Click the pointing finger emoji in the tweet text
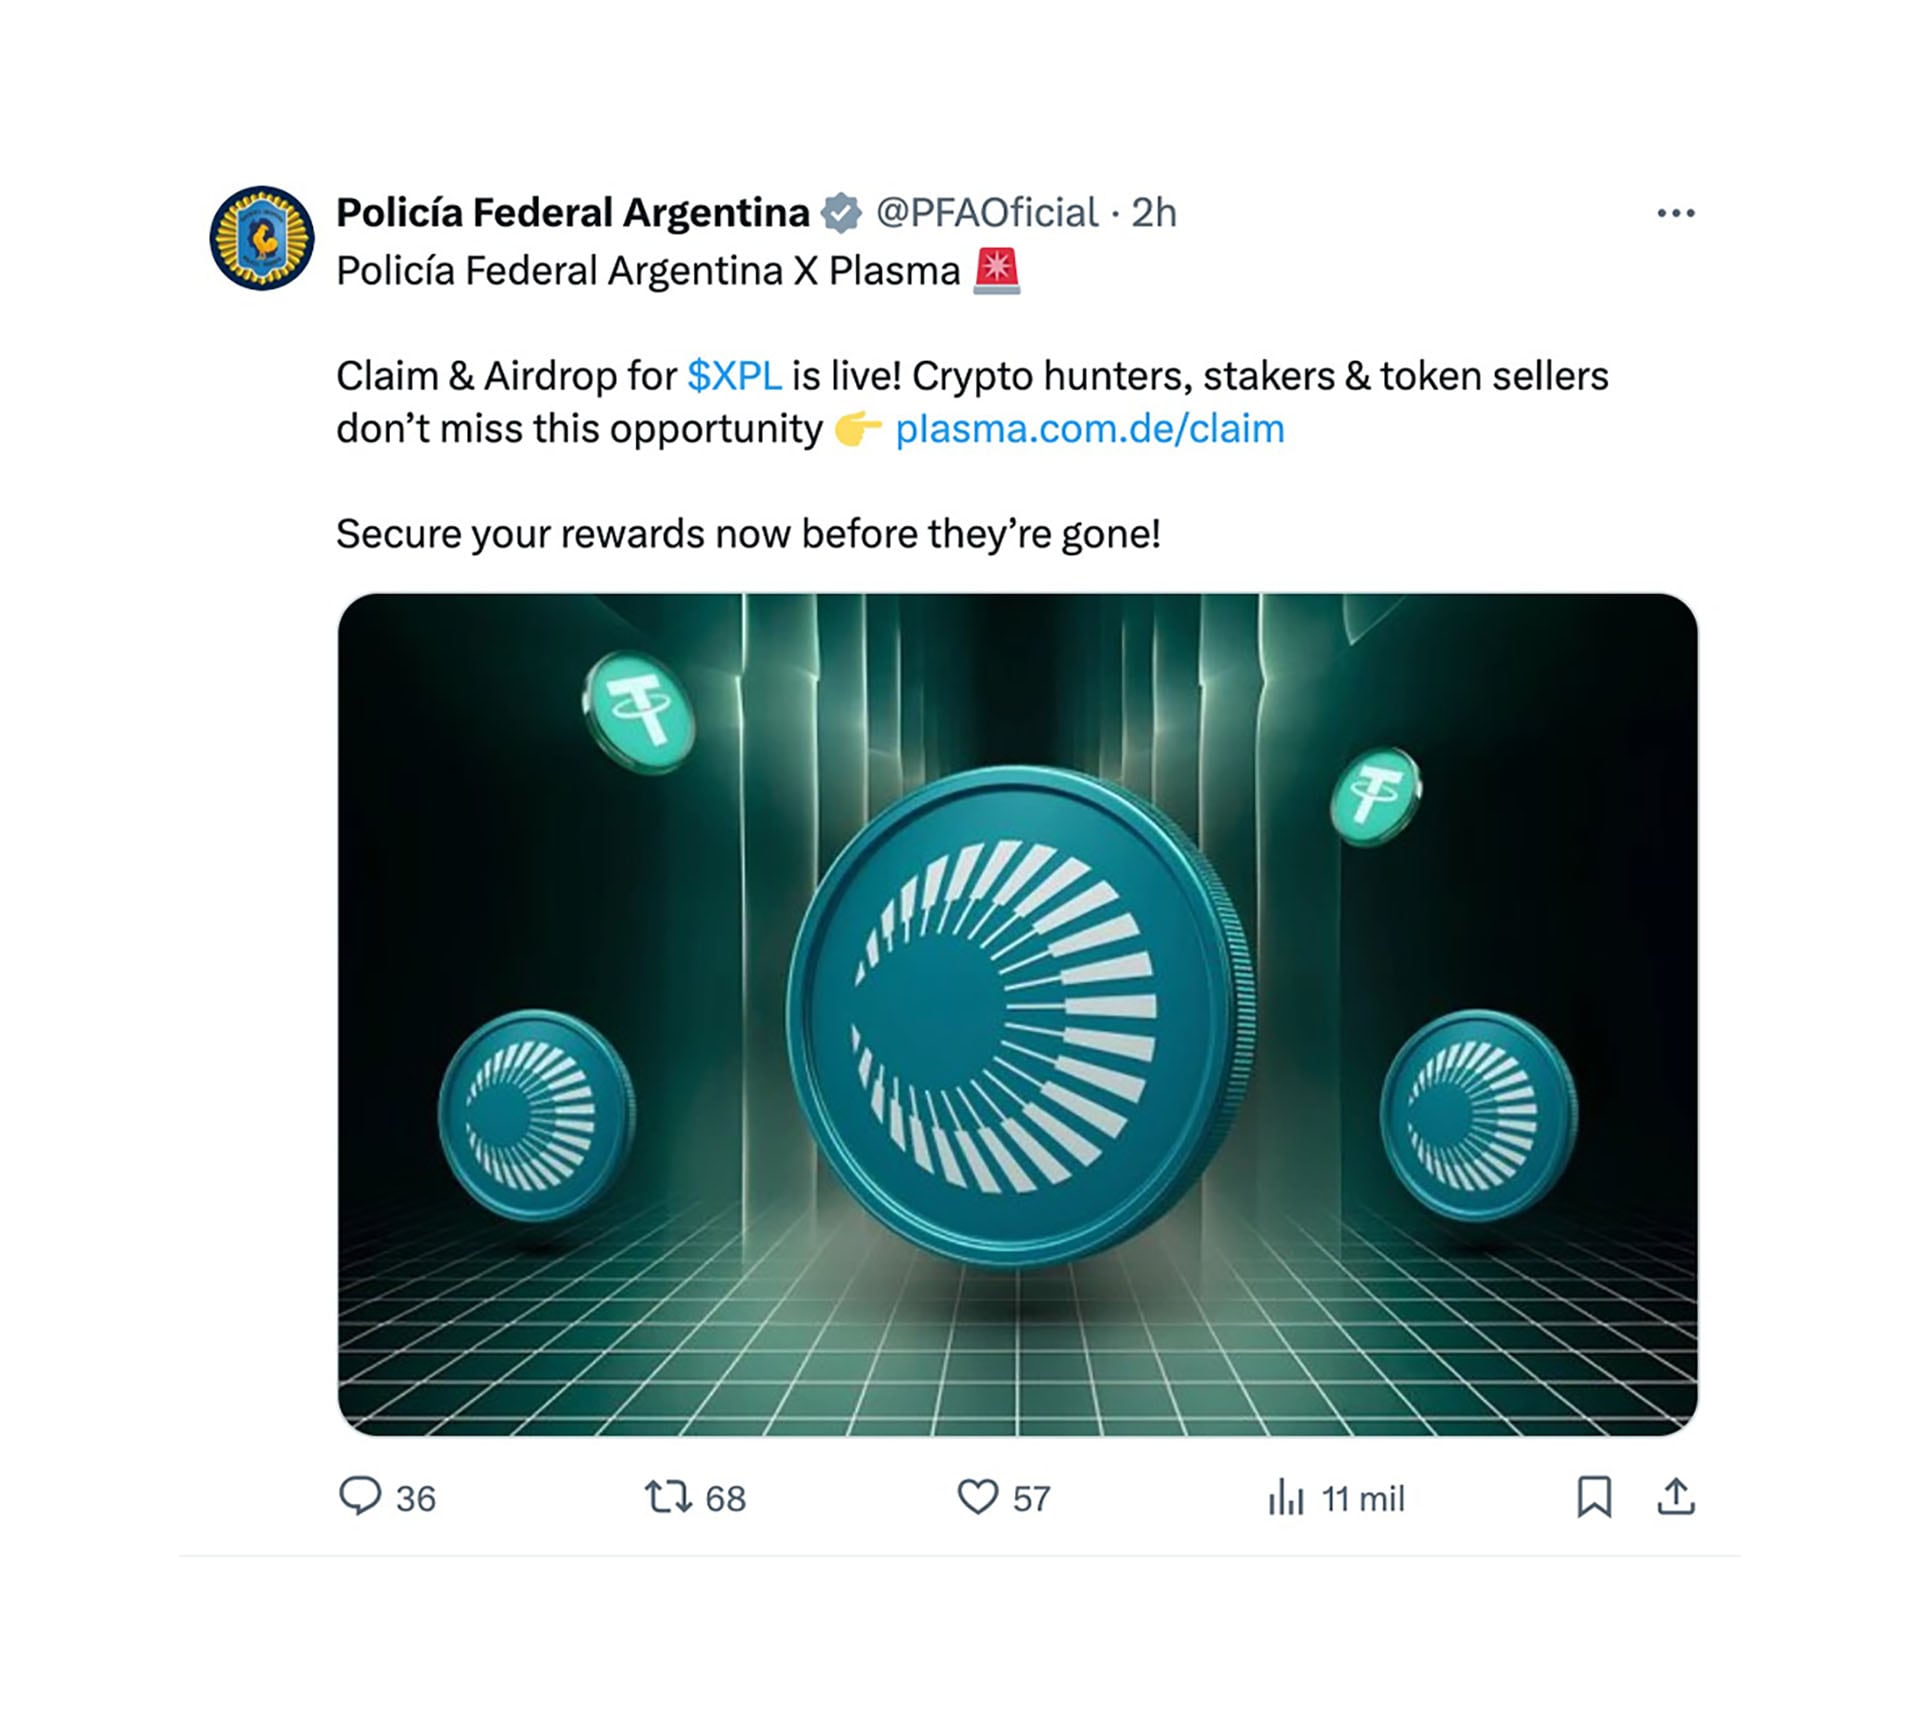 click(x=856, y=428)
